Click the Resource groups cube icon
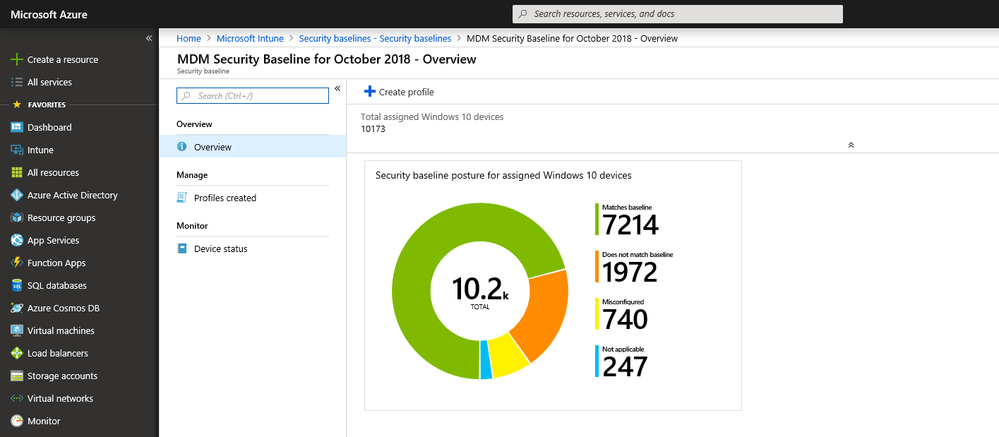This screenshot has height=437, width=999. 17,218
